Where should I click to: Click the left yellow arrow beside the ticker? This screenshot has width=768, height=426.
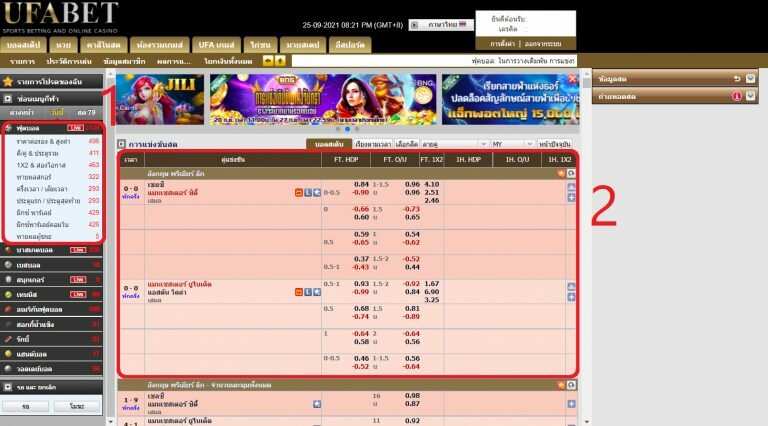[x=268, y=61]
